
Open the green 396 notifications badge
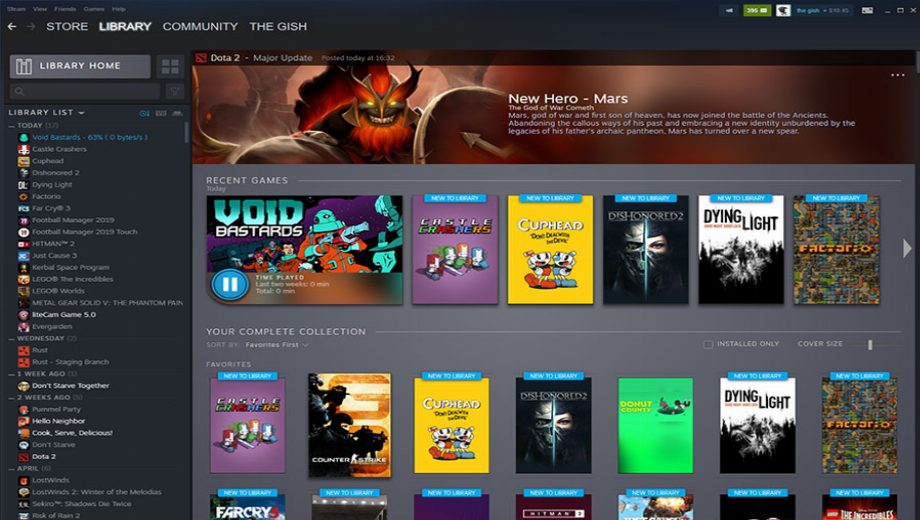click(757, 10)
